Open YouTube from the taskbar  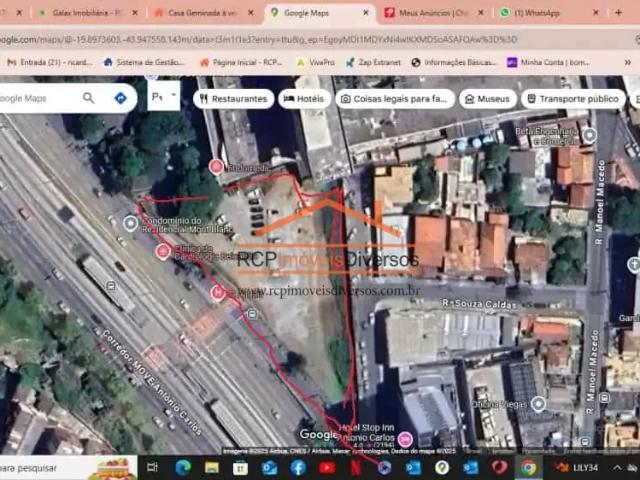click(327, 468)
